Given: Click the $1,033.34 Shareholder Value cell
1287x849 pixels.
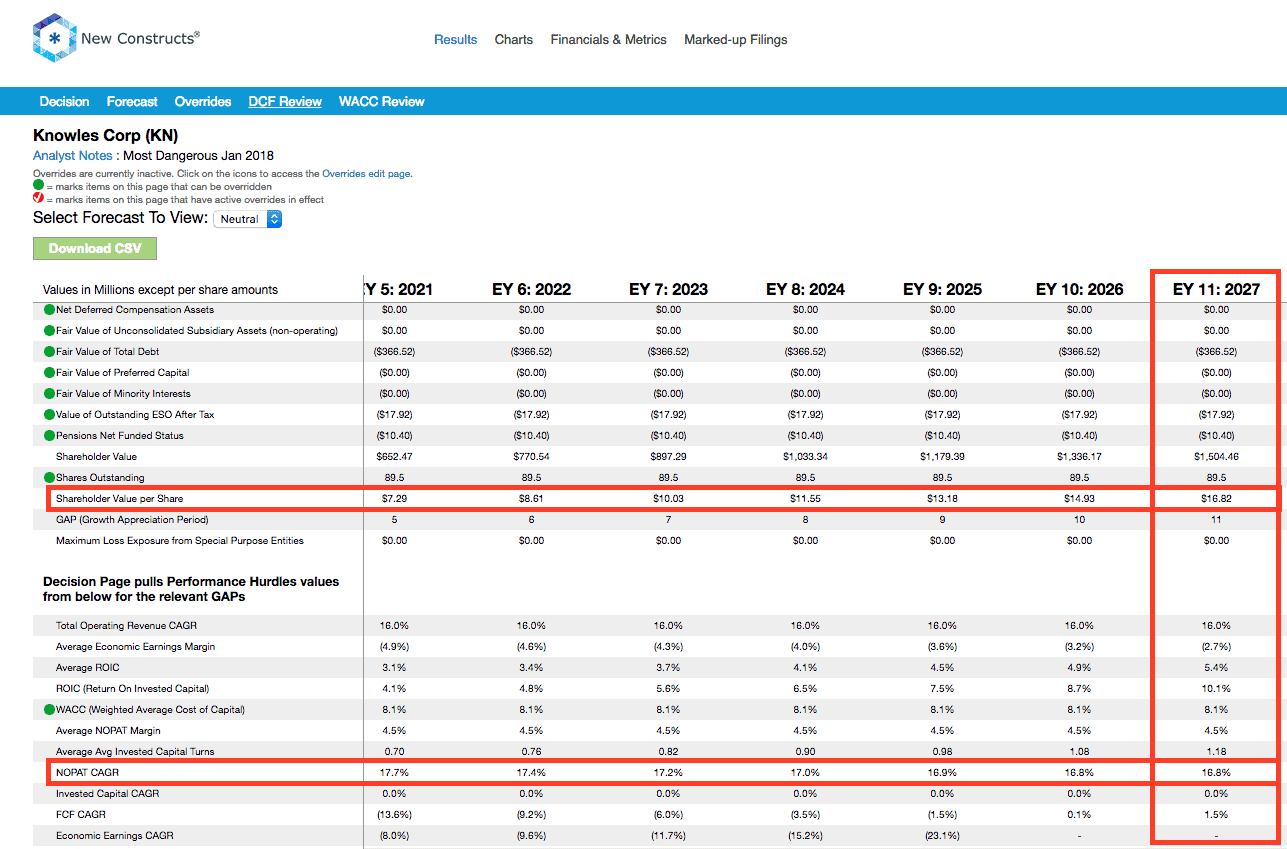Looking at the screenshot, I should [805, 457].
